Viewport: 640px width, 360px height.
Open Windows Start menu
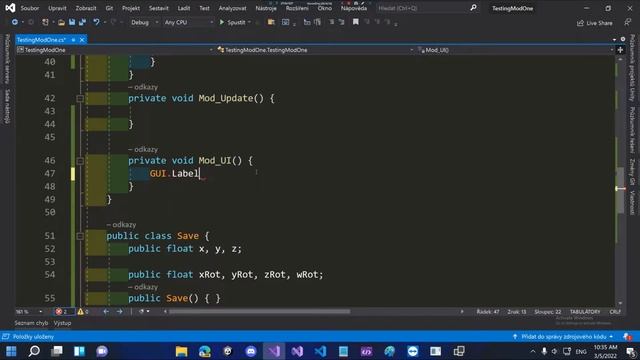tap(11, 351)
